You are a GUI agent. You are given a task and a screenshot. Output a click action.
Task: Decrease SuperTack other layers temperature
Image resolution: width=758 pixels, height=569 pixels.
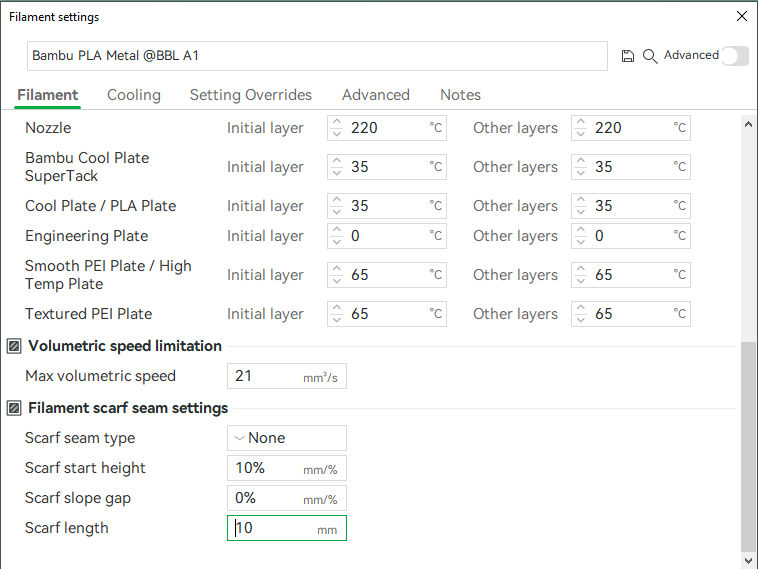[581, 173]
